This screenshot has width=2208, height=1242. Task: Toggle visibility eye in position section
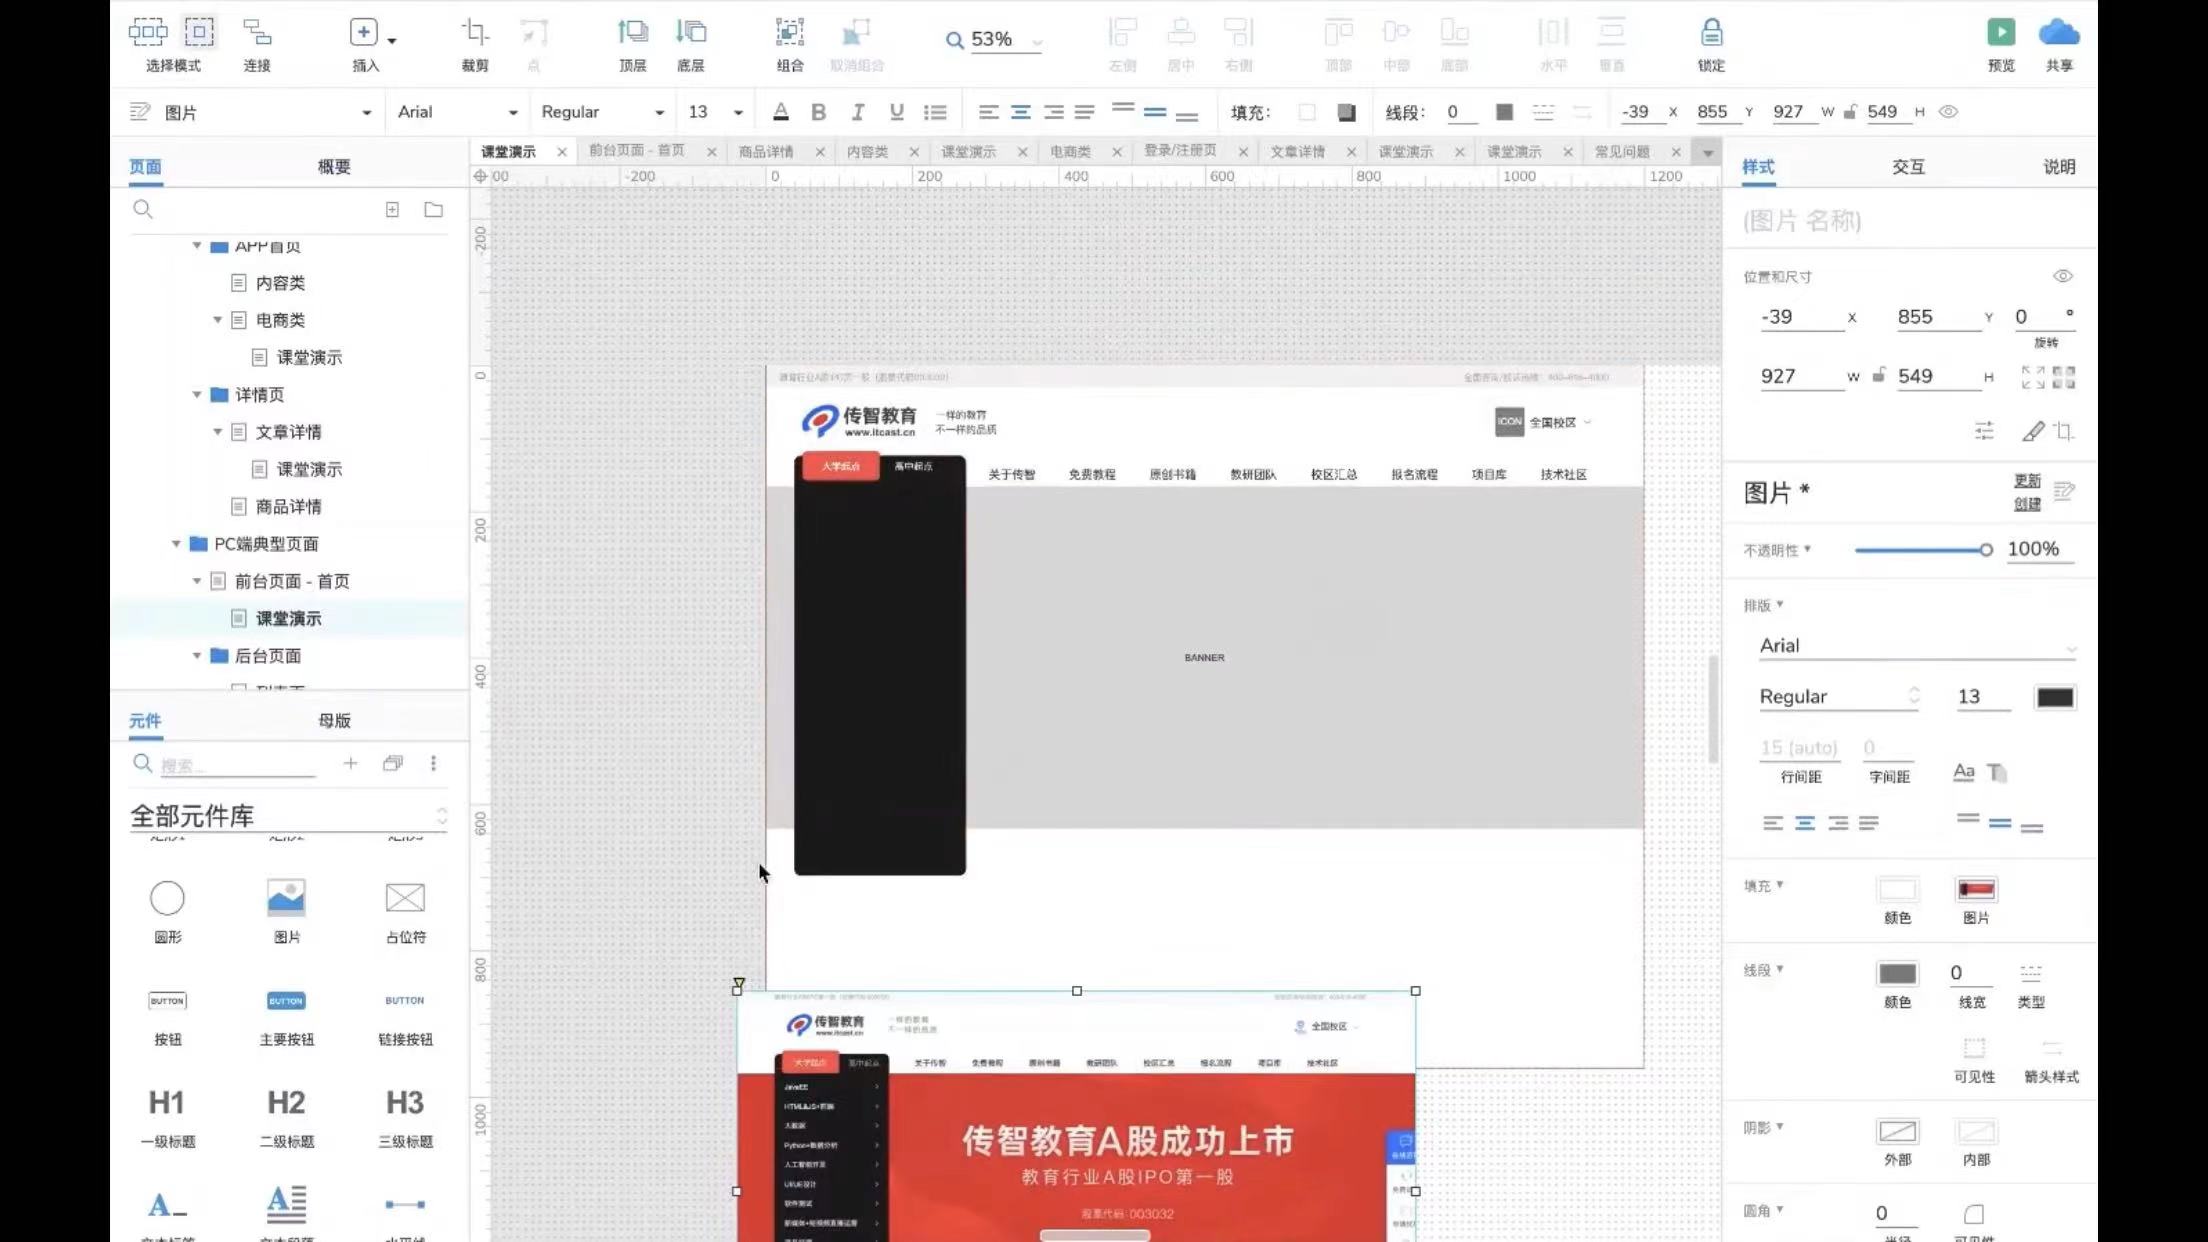(2062, 276)
